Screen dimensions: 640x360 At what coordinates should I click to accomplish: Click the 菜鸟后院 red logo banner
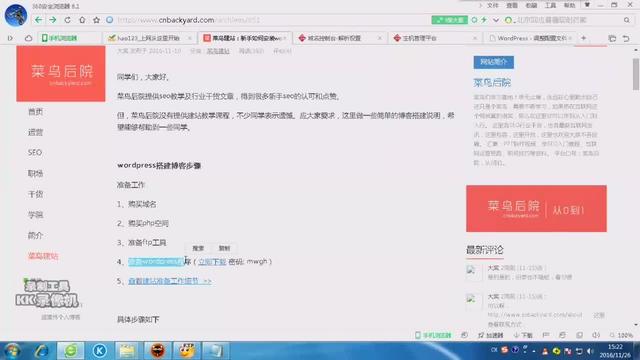point(61,73)
